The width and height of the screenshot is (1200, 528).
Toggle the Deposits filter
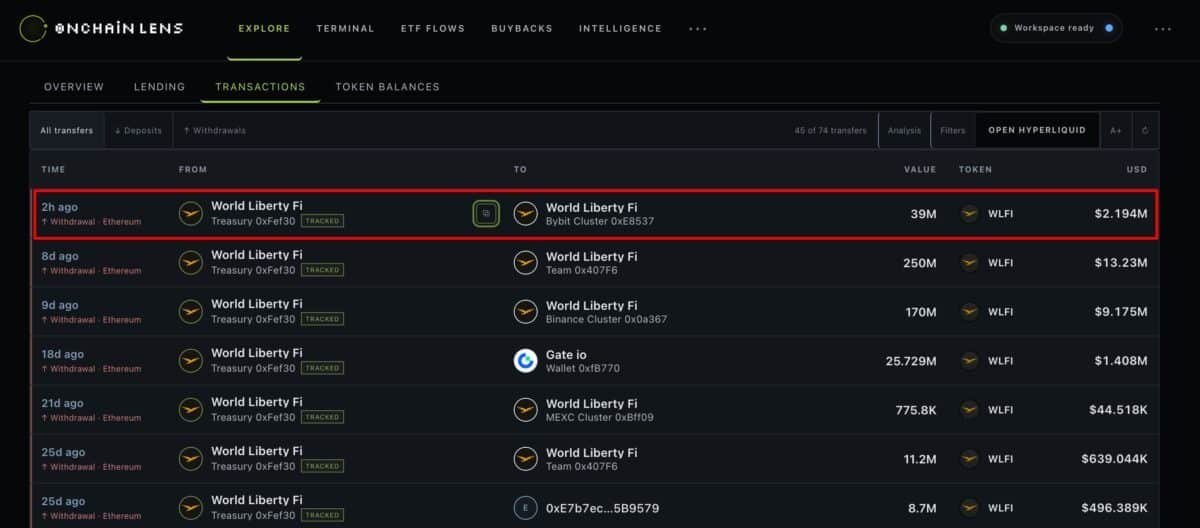tap(138, 130)
